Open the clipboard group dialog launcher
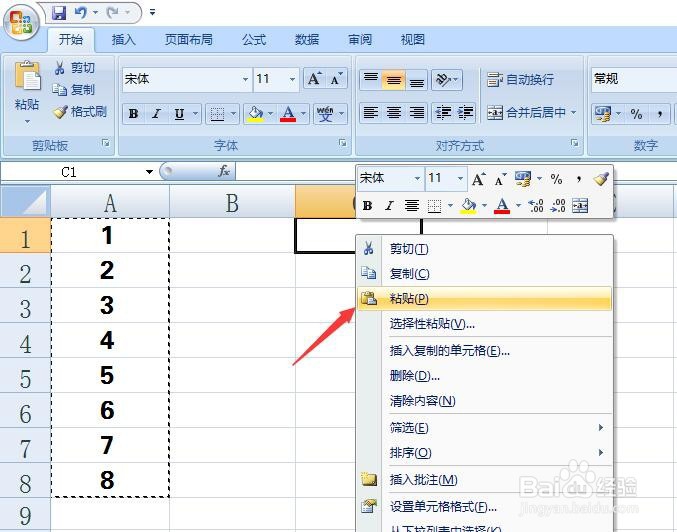The width and height of the screenshot is (677, 532). pos(106,143)
